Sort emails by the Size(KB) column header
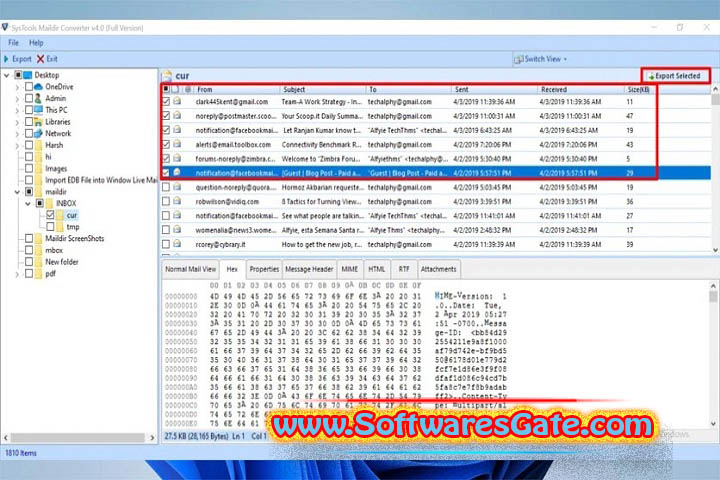Image resolution: width=720 pixels, height=480 pixels. pos(639,89)
